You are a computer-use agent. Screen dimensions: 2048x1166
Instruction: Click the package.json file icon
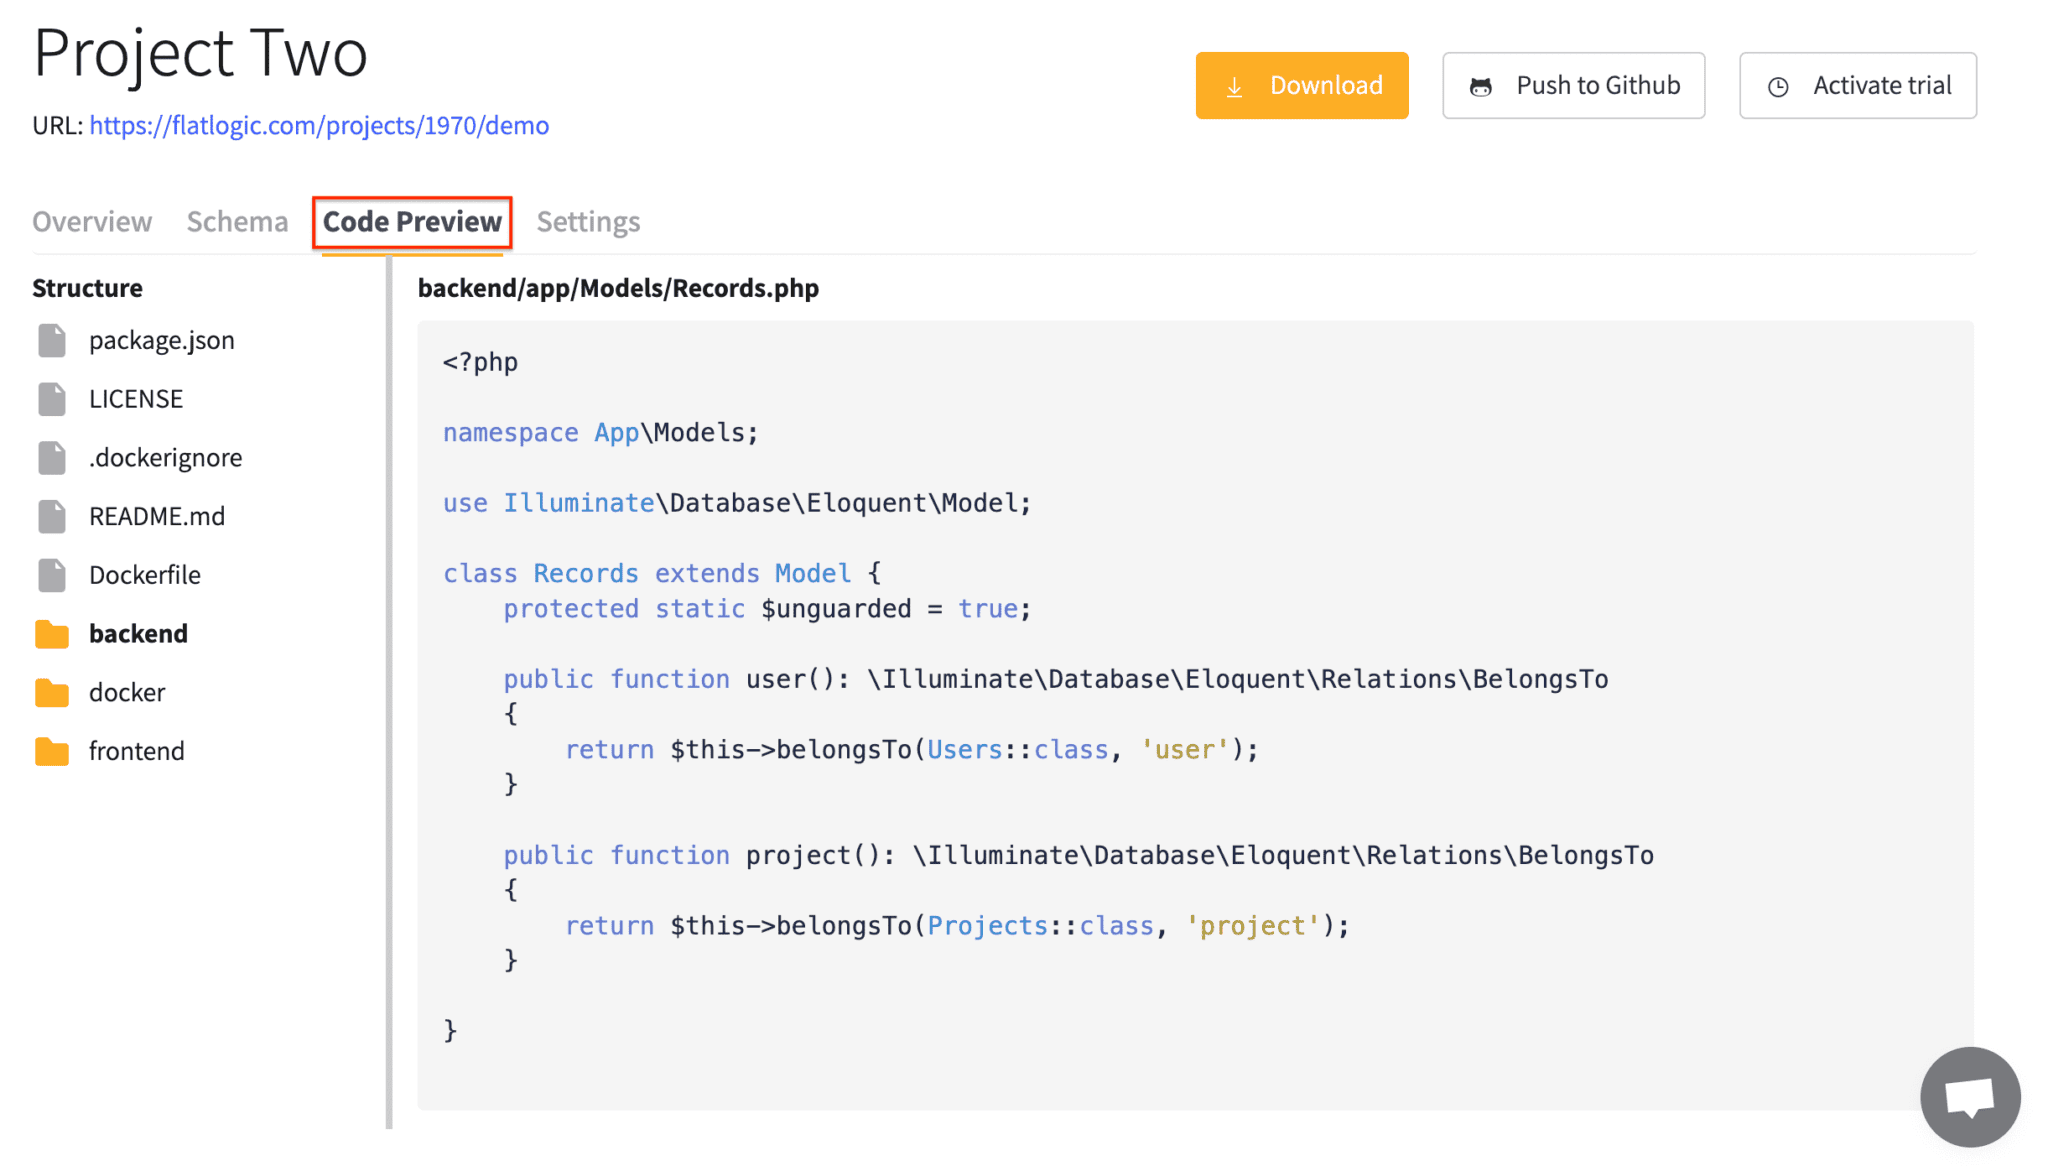(x=52, y=341)
